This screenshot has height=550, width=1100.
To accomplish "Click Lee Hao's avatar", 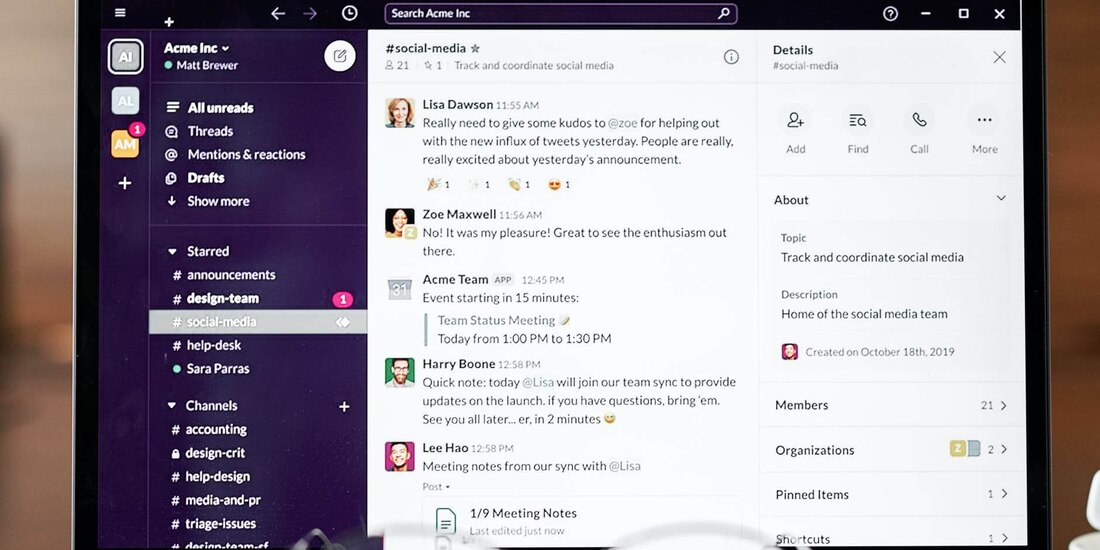I will point(400,456).
